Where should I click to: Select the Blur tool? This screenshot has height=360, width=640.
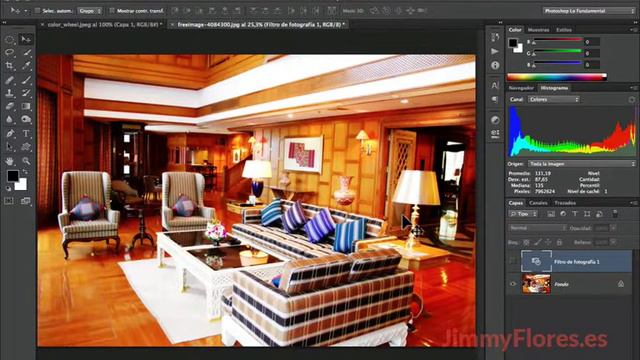[9, 120]
